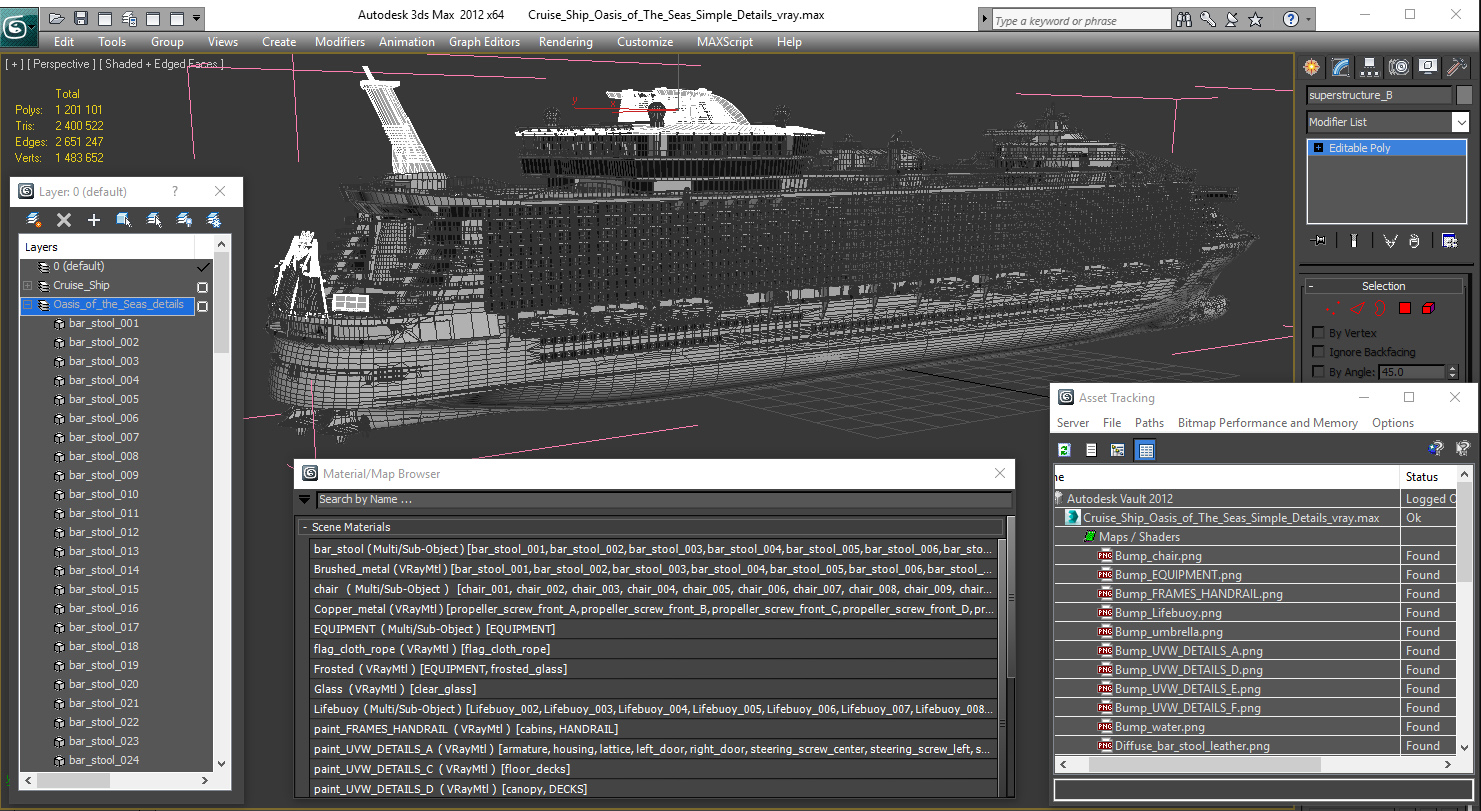Screen dimensions: 1481x811
Task: Click Refresh icon in Asset Tracking toolbar
Action: (x=1065, y=450)
